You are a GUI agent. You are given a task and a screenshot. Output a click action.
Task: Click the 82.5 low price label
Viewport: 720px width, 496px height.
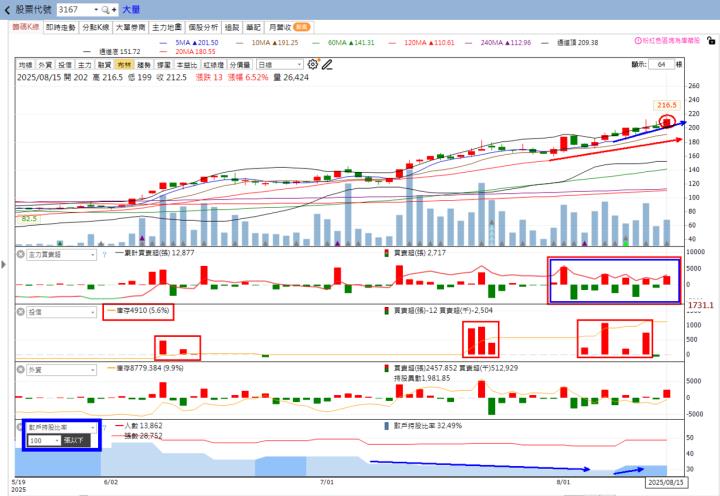tap(28, 219)
